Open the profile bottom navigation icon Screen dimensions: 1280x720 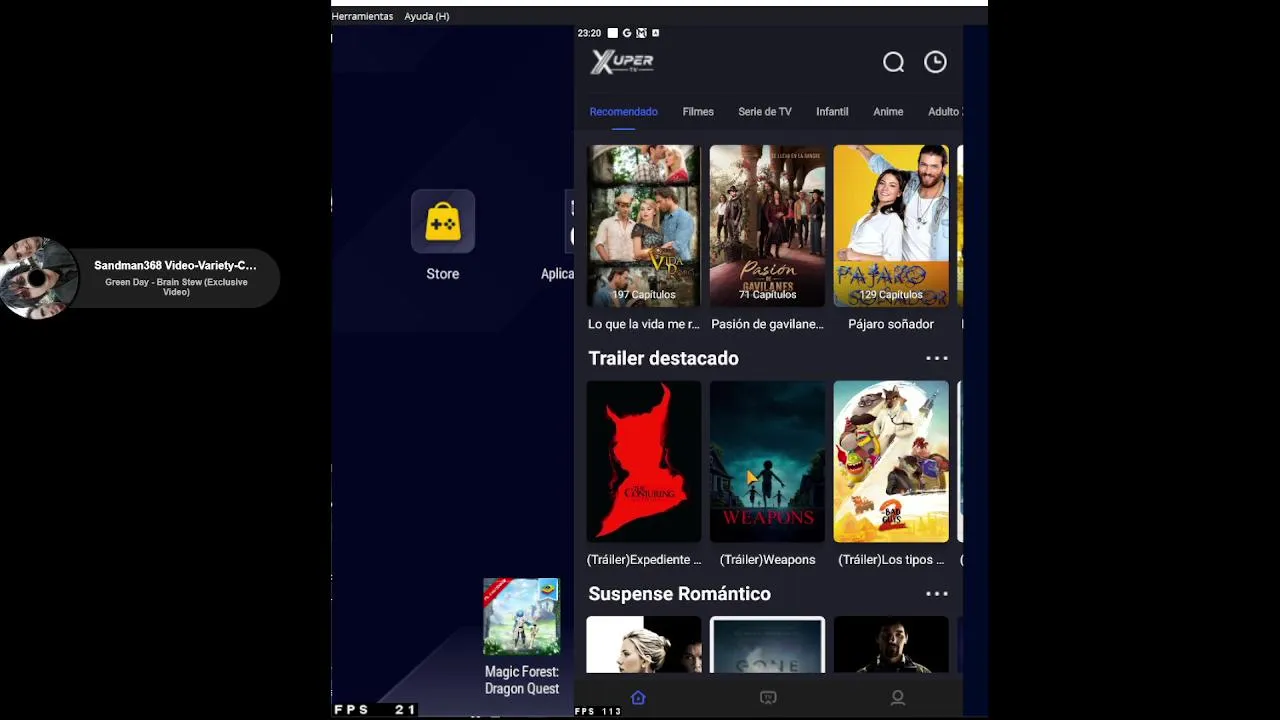(x=897, y=697)
